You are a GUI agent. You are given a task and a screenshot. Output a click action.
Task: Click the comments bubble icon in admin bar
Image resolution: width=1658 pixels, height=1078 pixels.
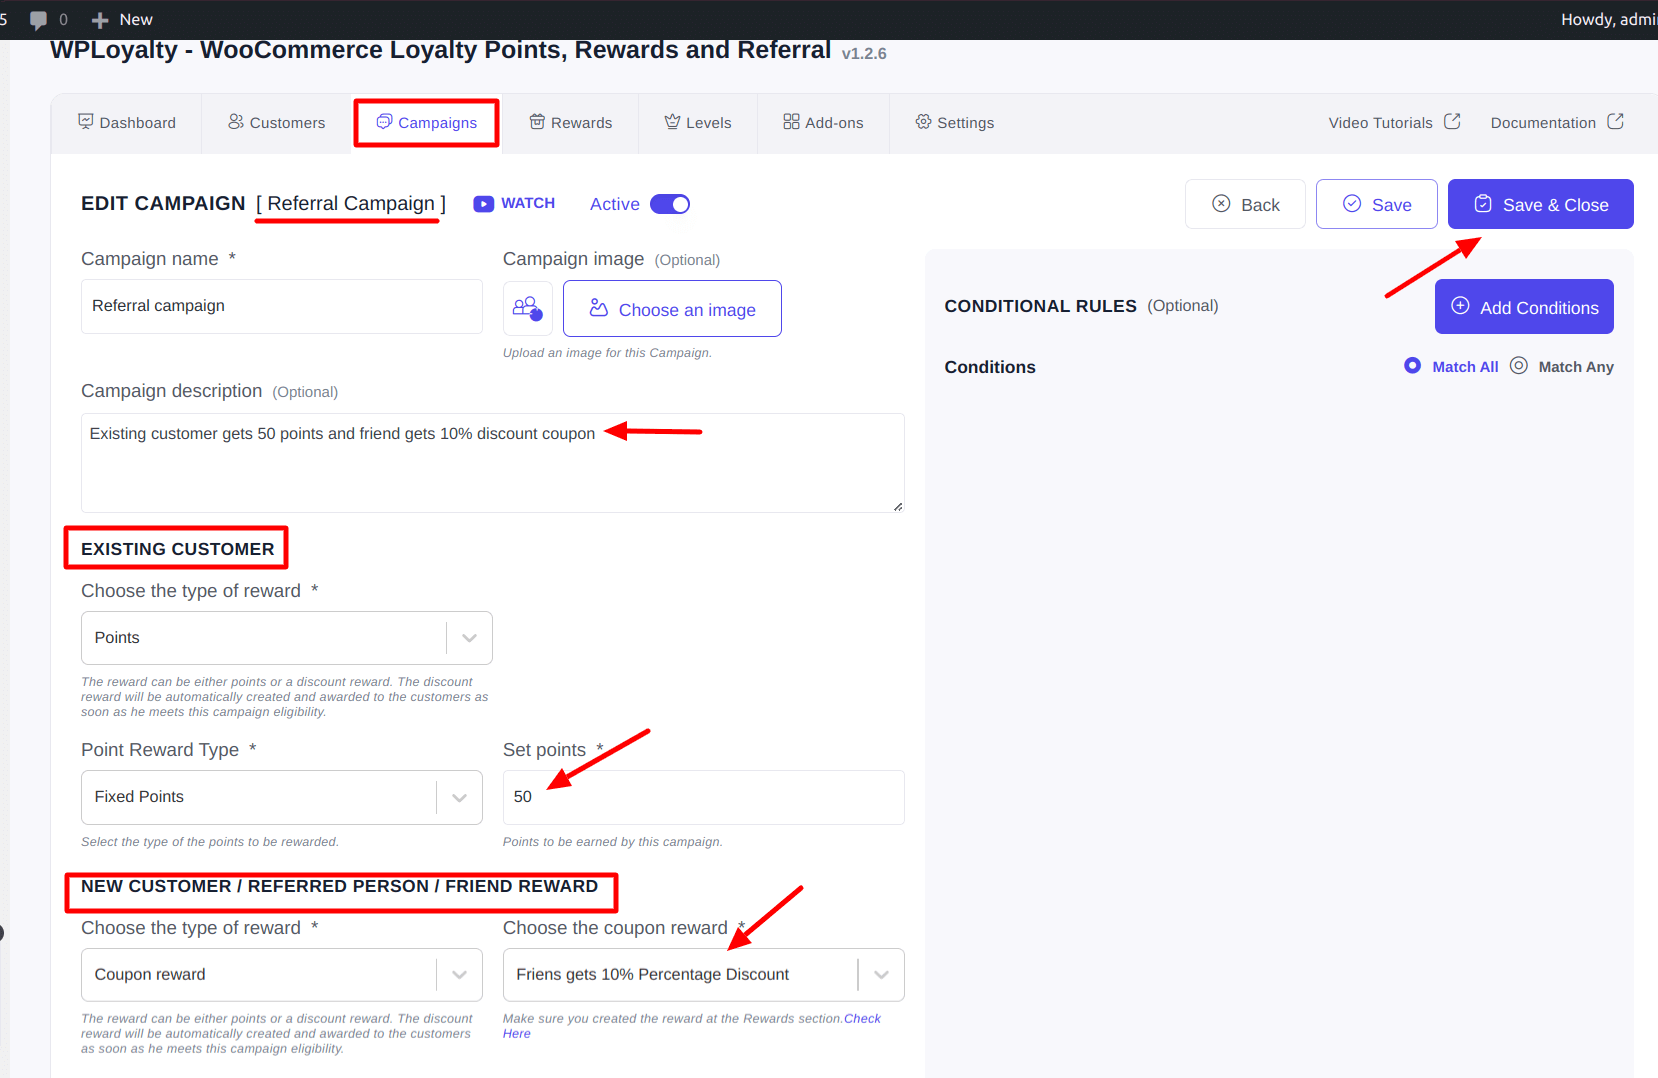click(x=39, y=20)
